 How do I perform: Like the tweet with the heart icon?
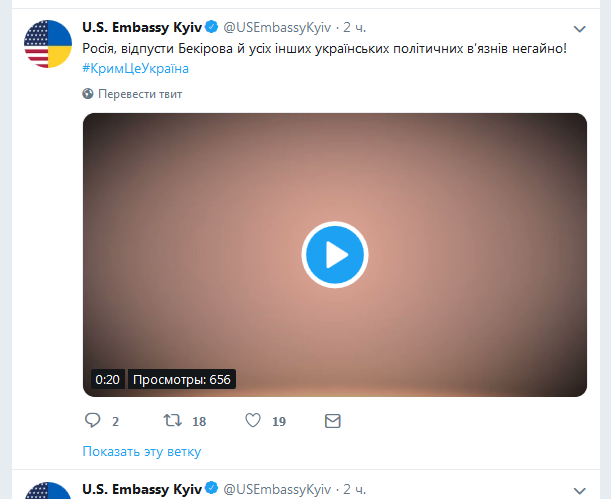coord(253,421)
